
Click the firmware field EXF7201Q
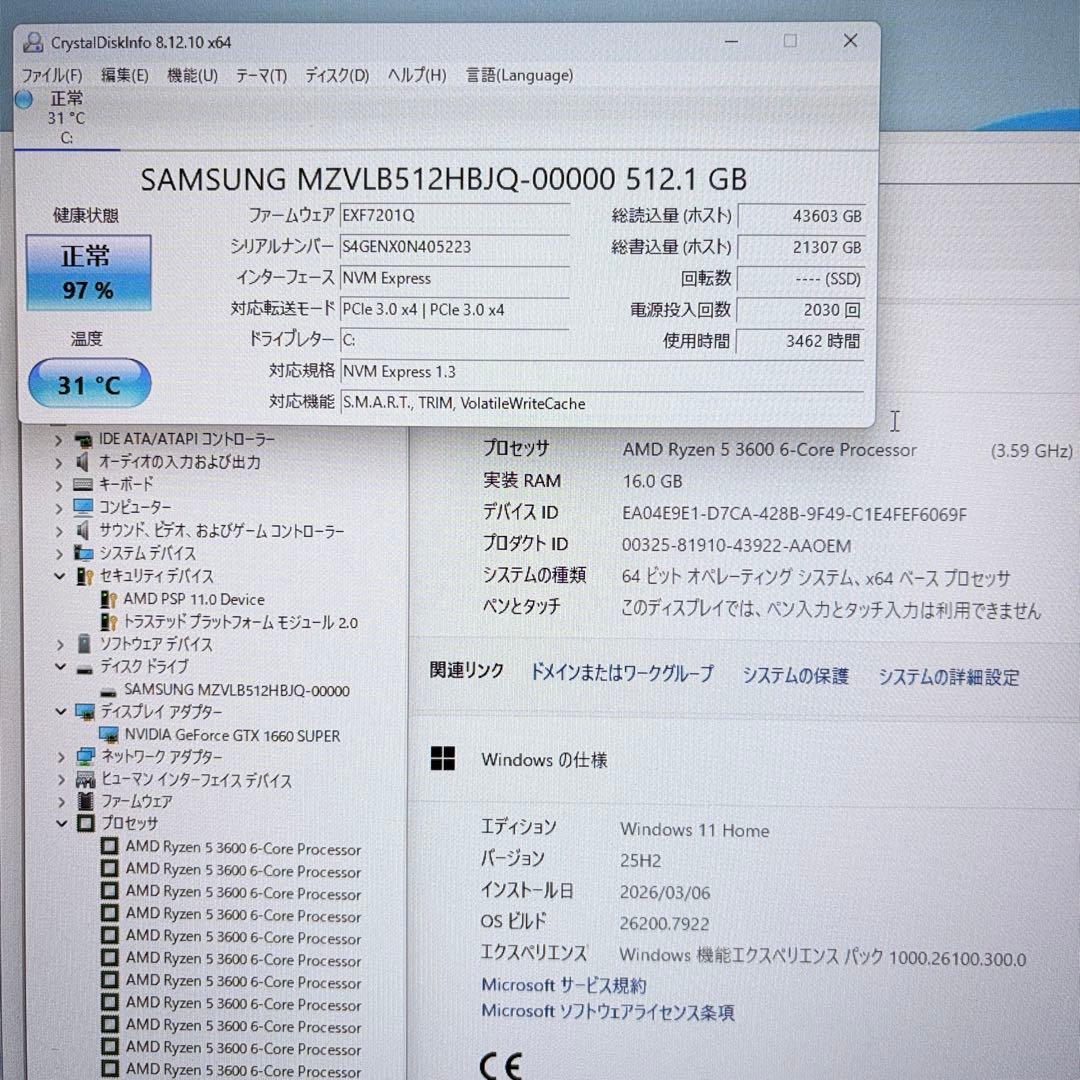pyautogui.click(x=455, y=216)
